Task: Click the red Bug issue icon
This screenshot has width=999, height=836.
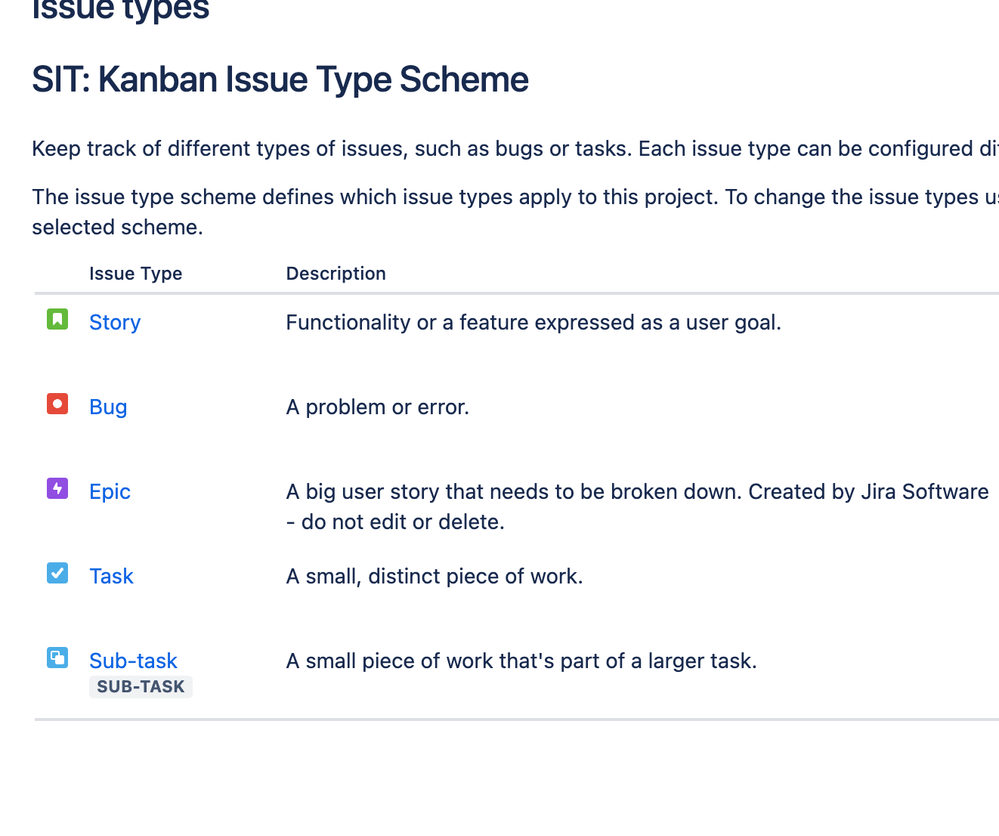Action: point(57,404)
